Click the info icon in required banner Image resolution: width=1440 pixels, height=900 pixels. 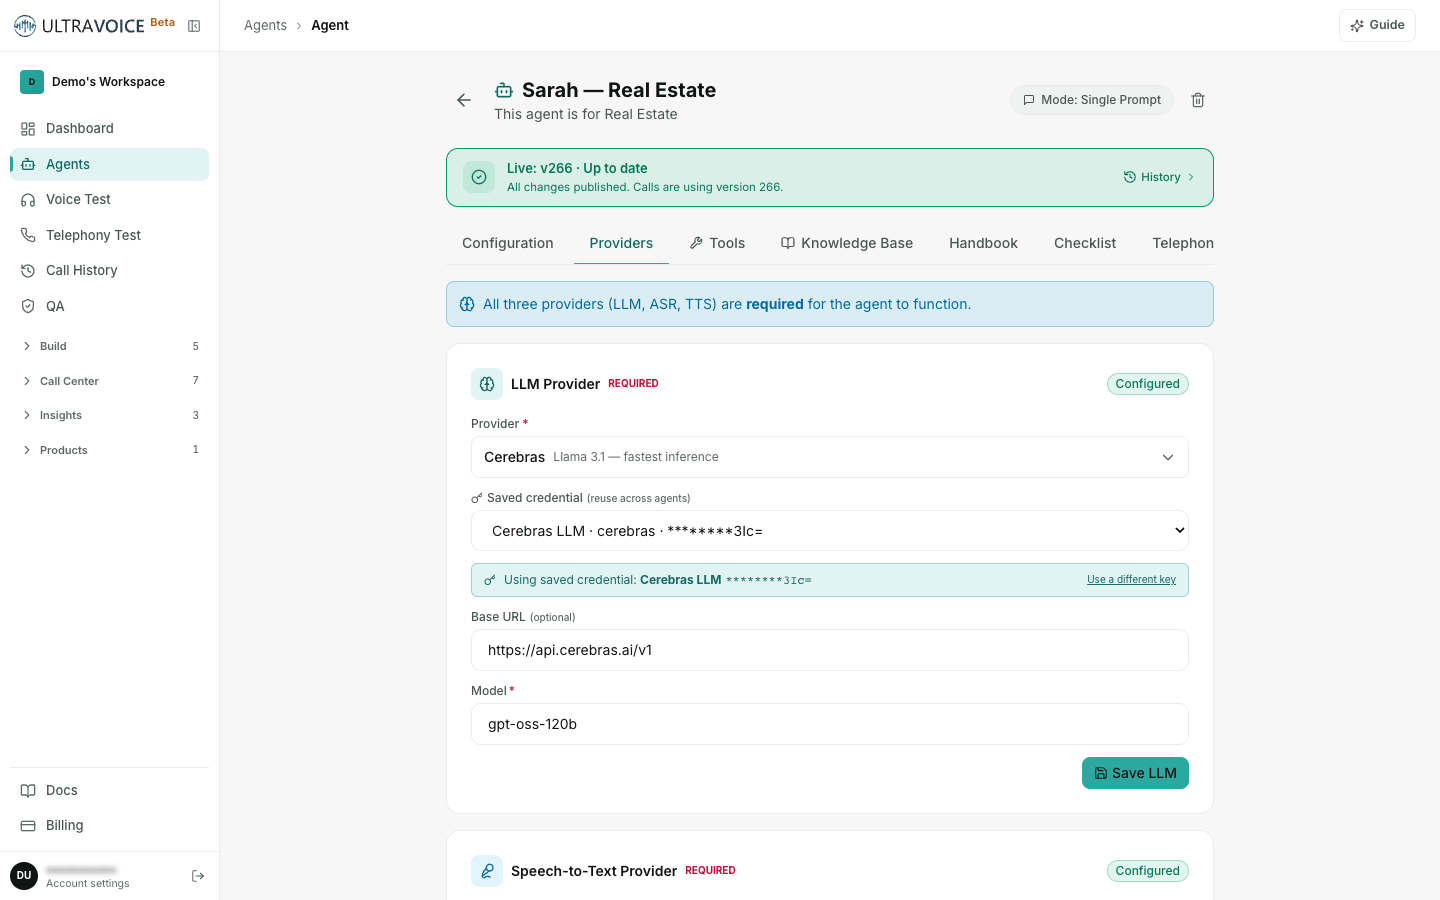click(467, 304)
